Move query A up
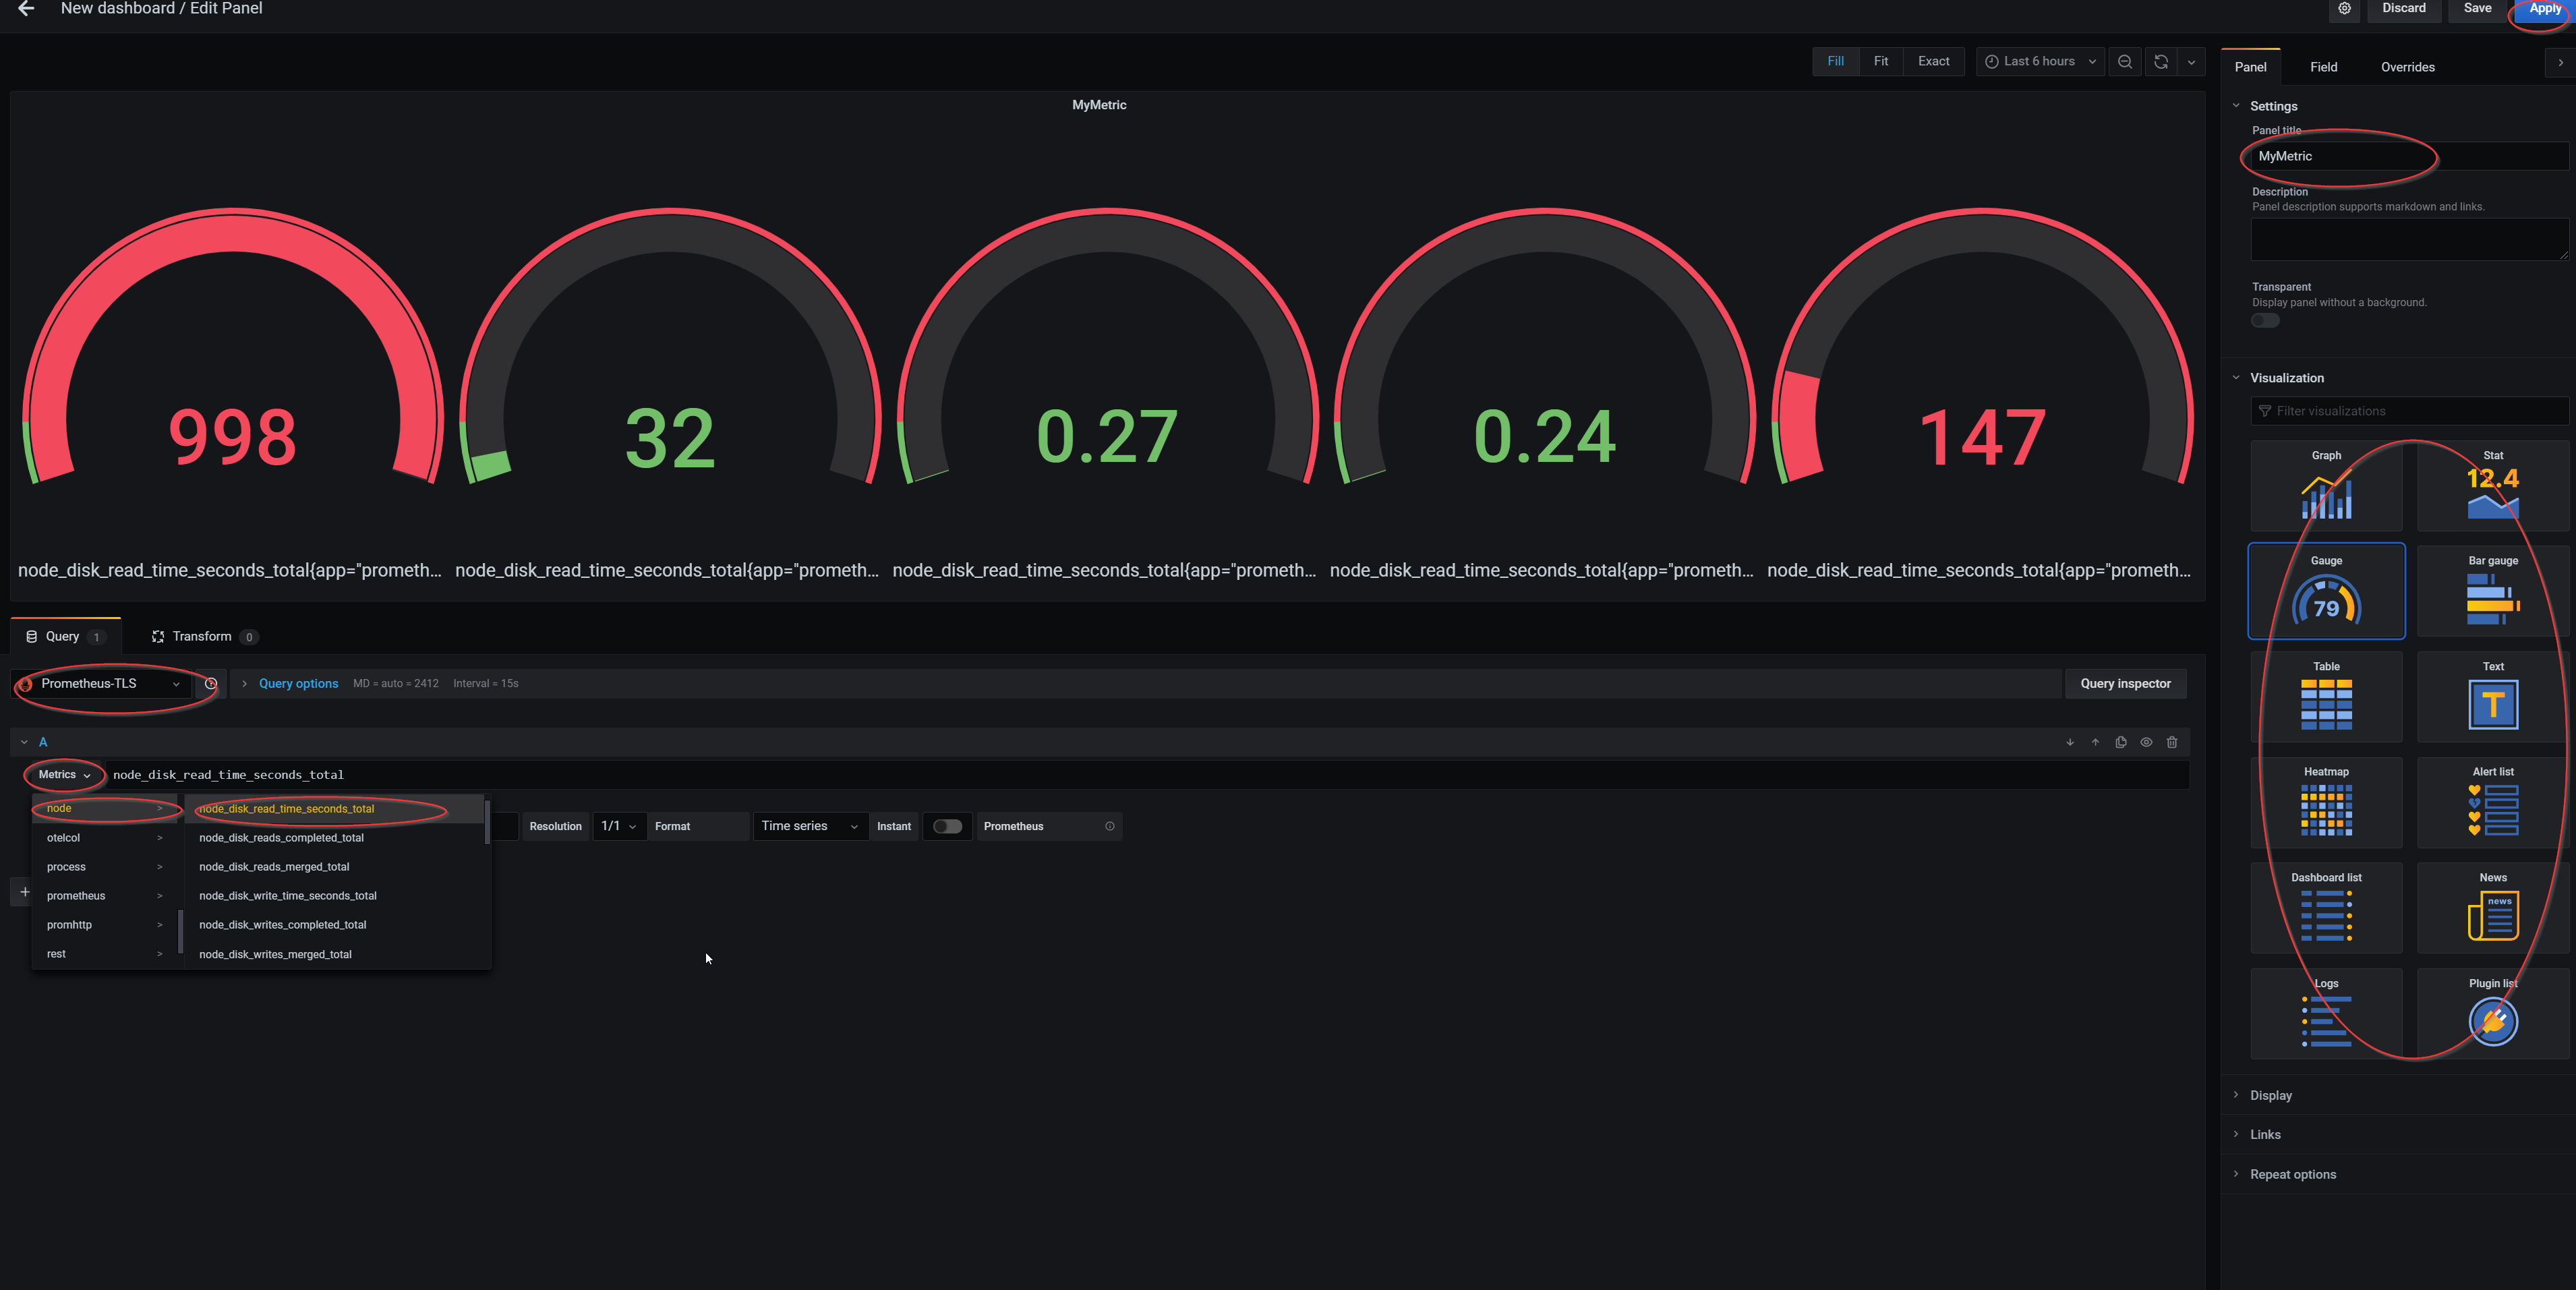 tap(2095, 742)
